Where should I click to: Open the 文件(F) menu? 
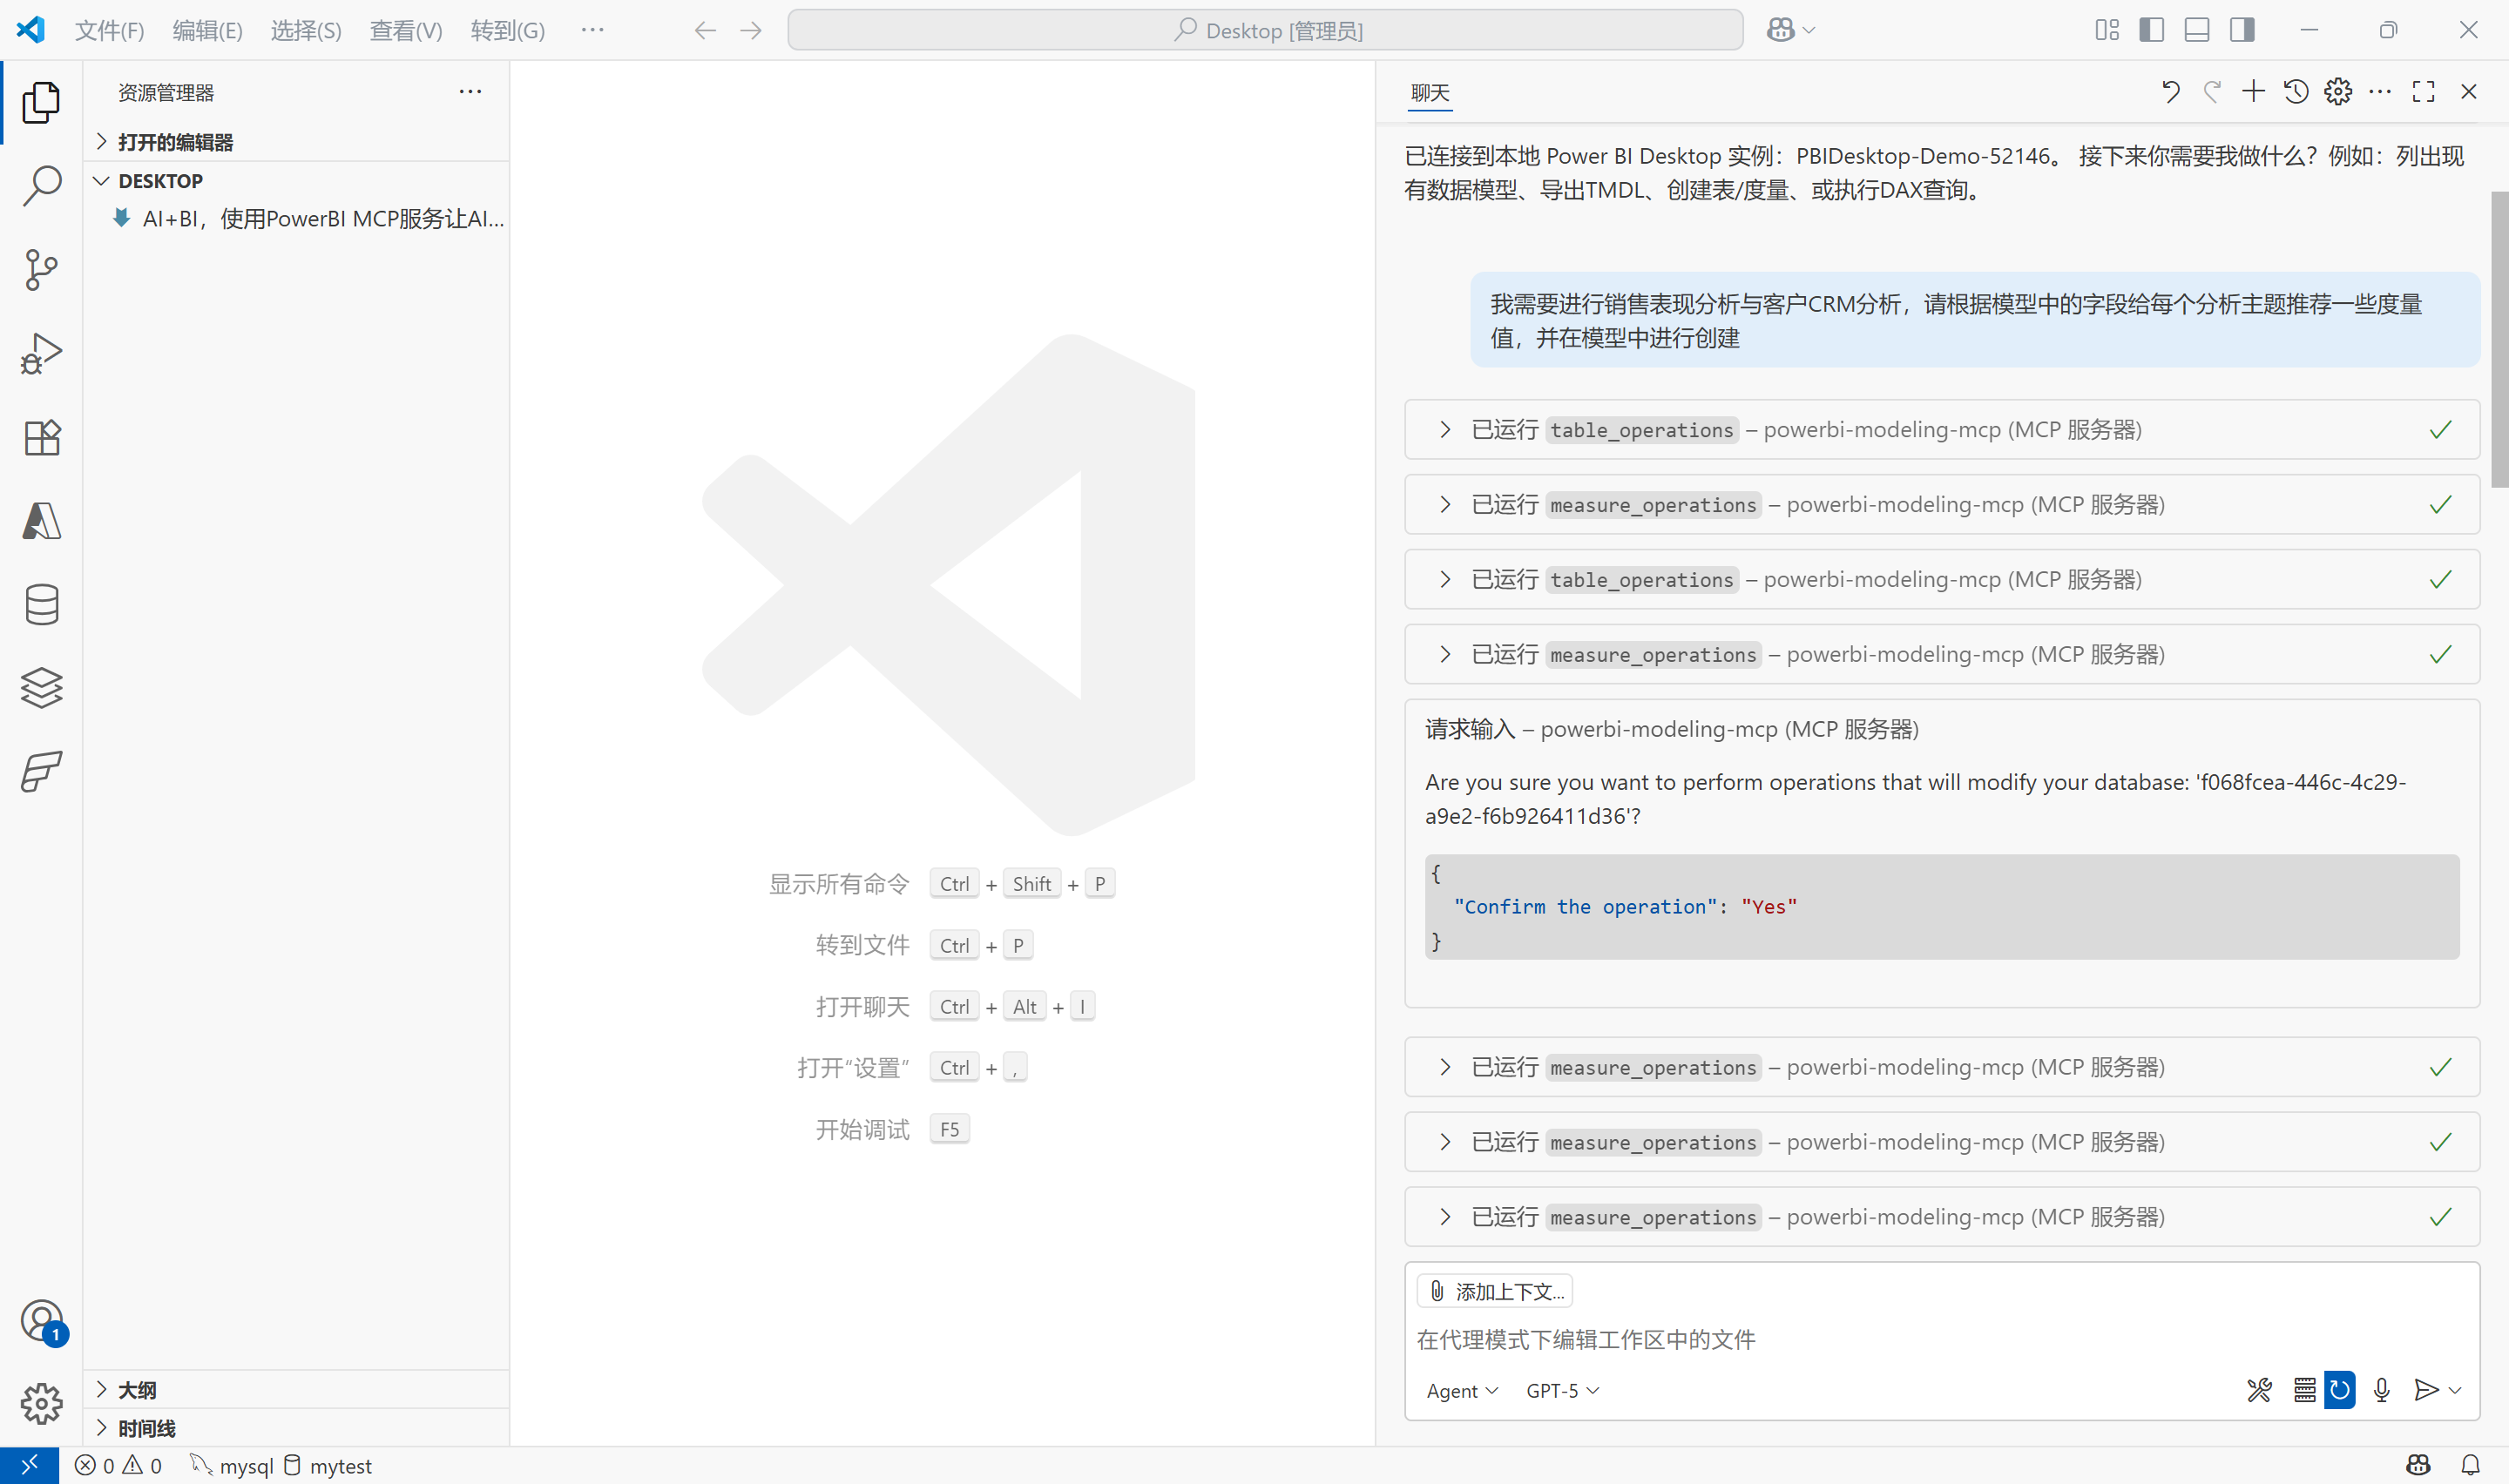[x=109, y=30]
